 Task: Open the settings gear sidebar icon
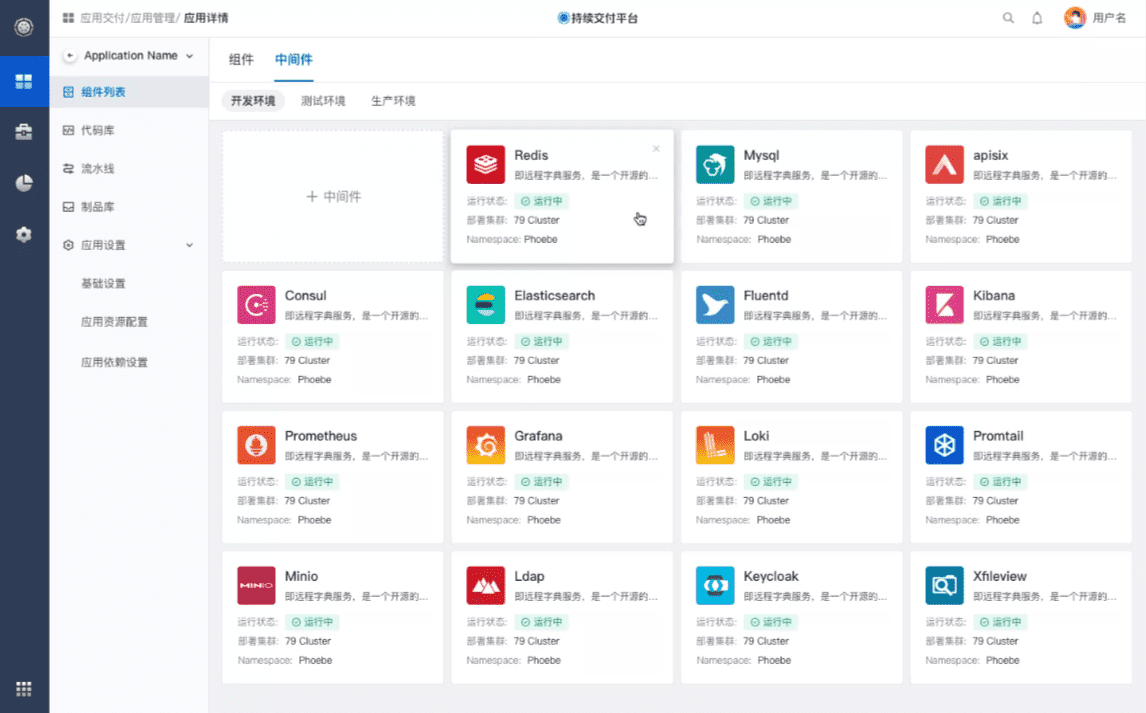coord(24,234)
